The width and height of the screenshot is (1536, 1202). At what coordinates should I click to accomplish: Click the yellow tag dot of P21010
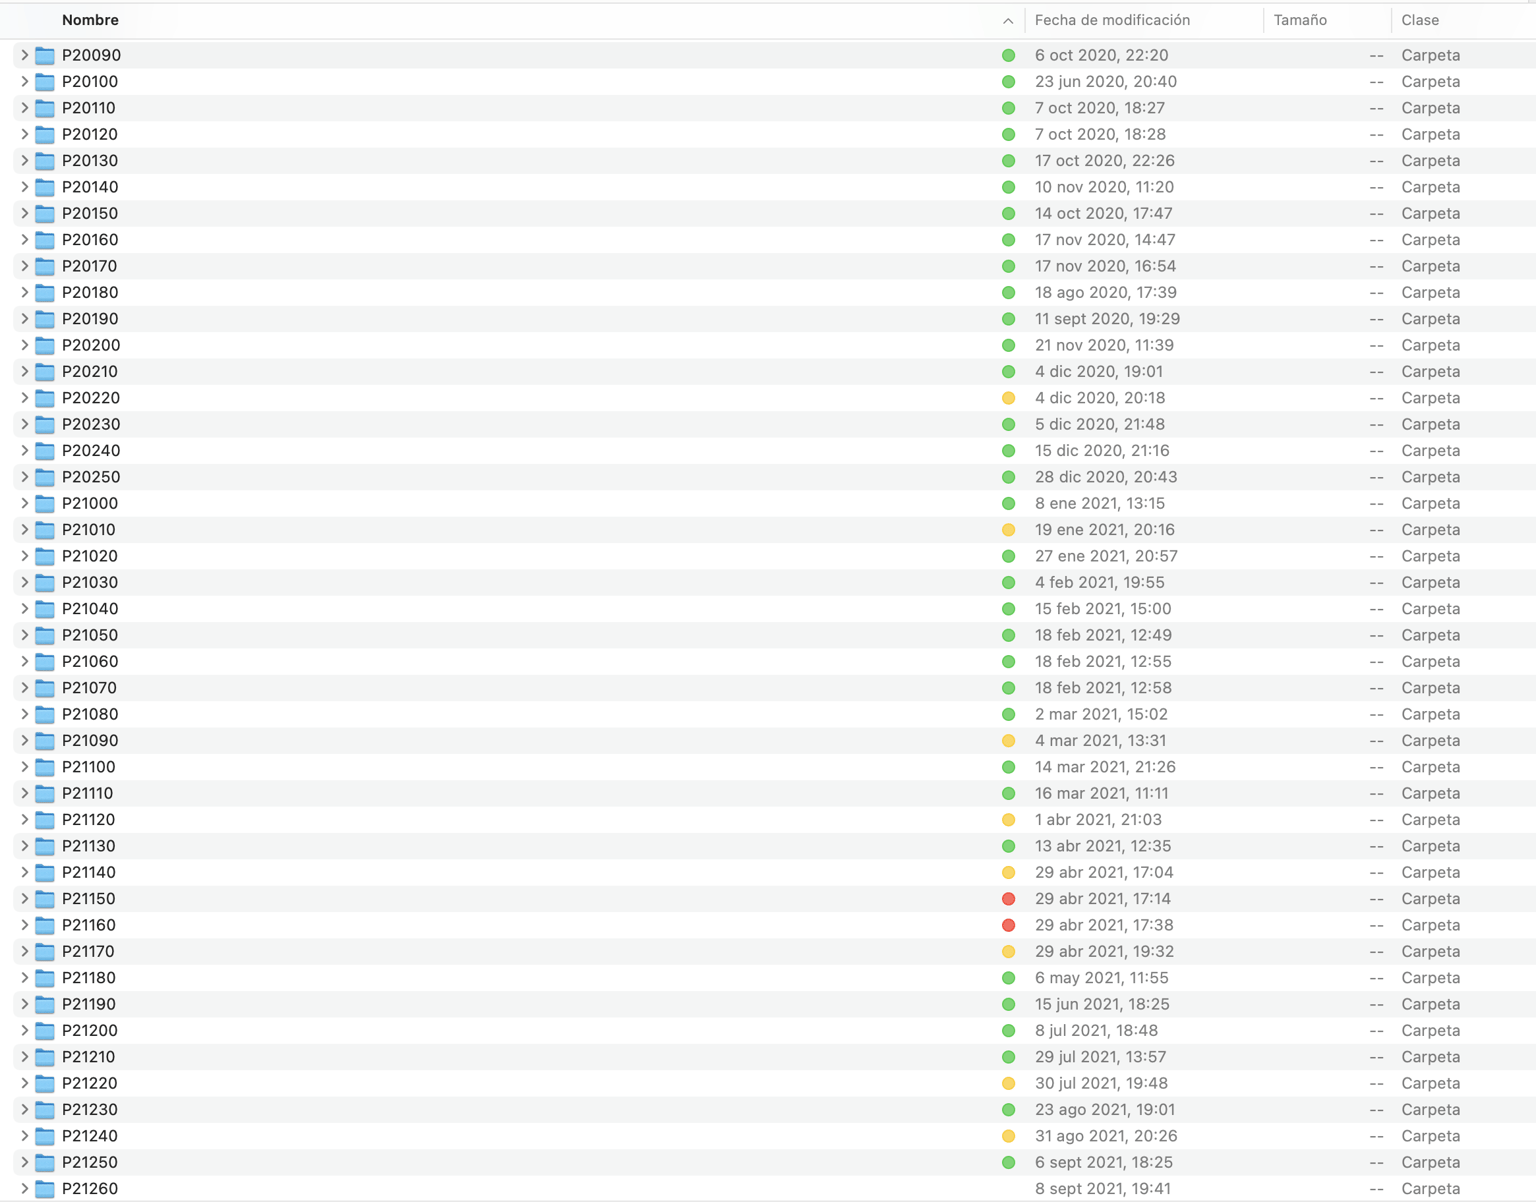click(1008, 530)
